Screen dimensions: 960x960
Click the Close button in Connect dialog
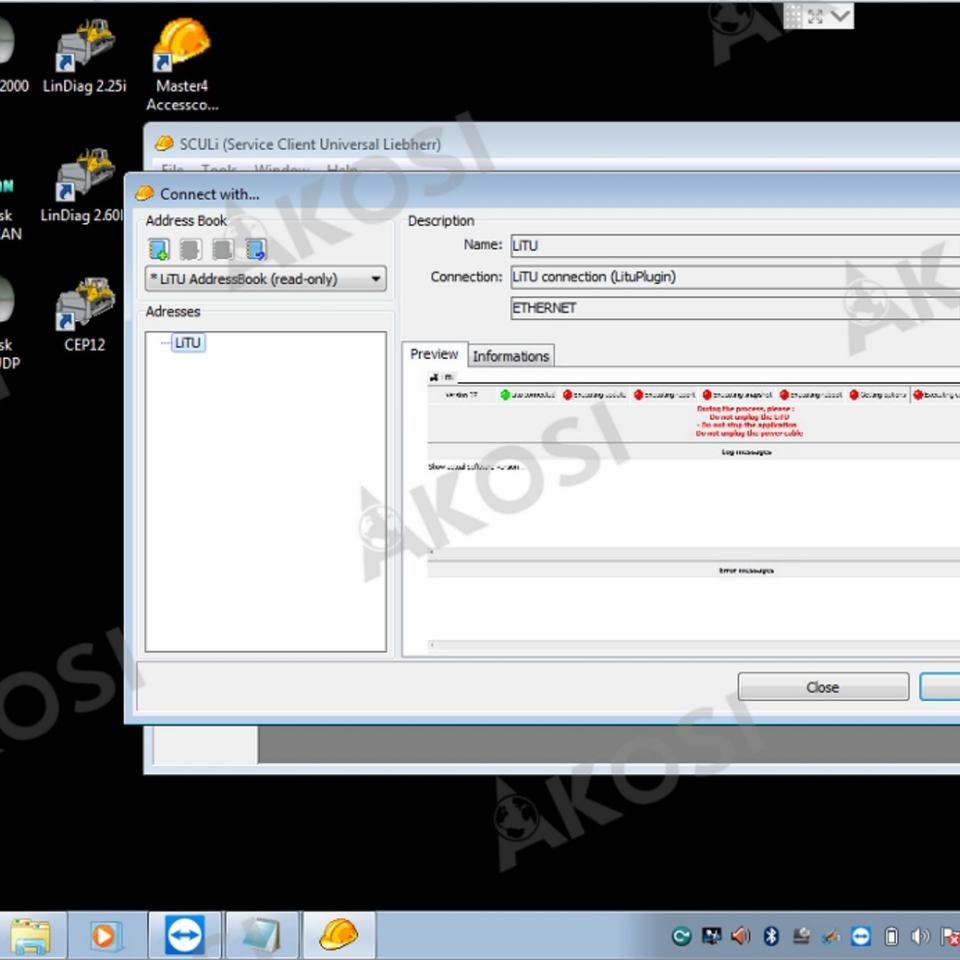point(823,687)
